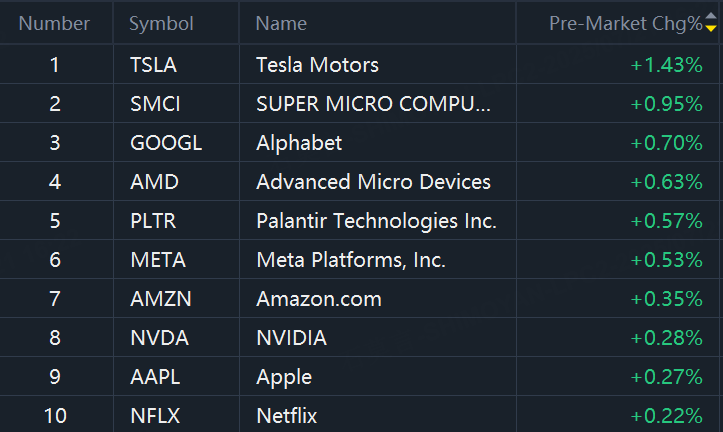Select row number 4 cell
723x432 pixels.
[x=55, y=182]
